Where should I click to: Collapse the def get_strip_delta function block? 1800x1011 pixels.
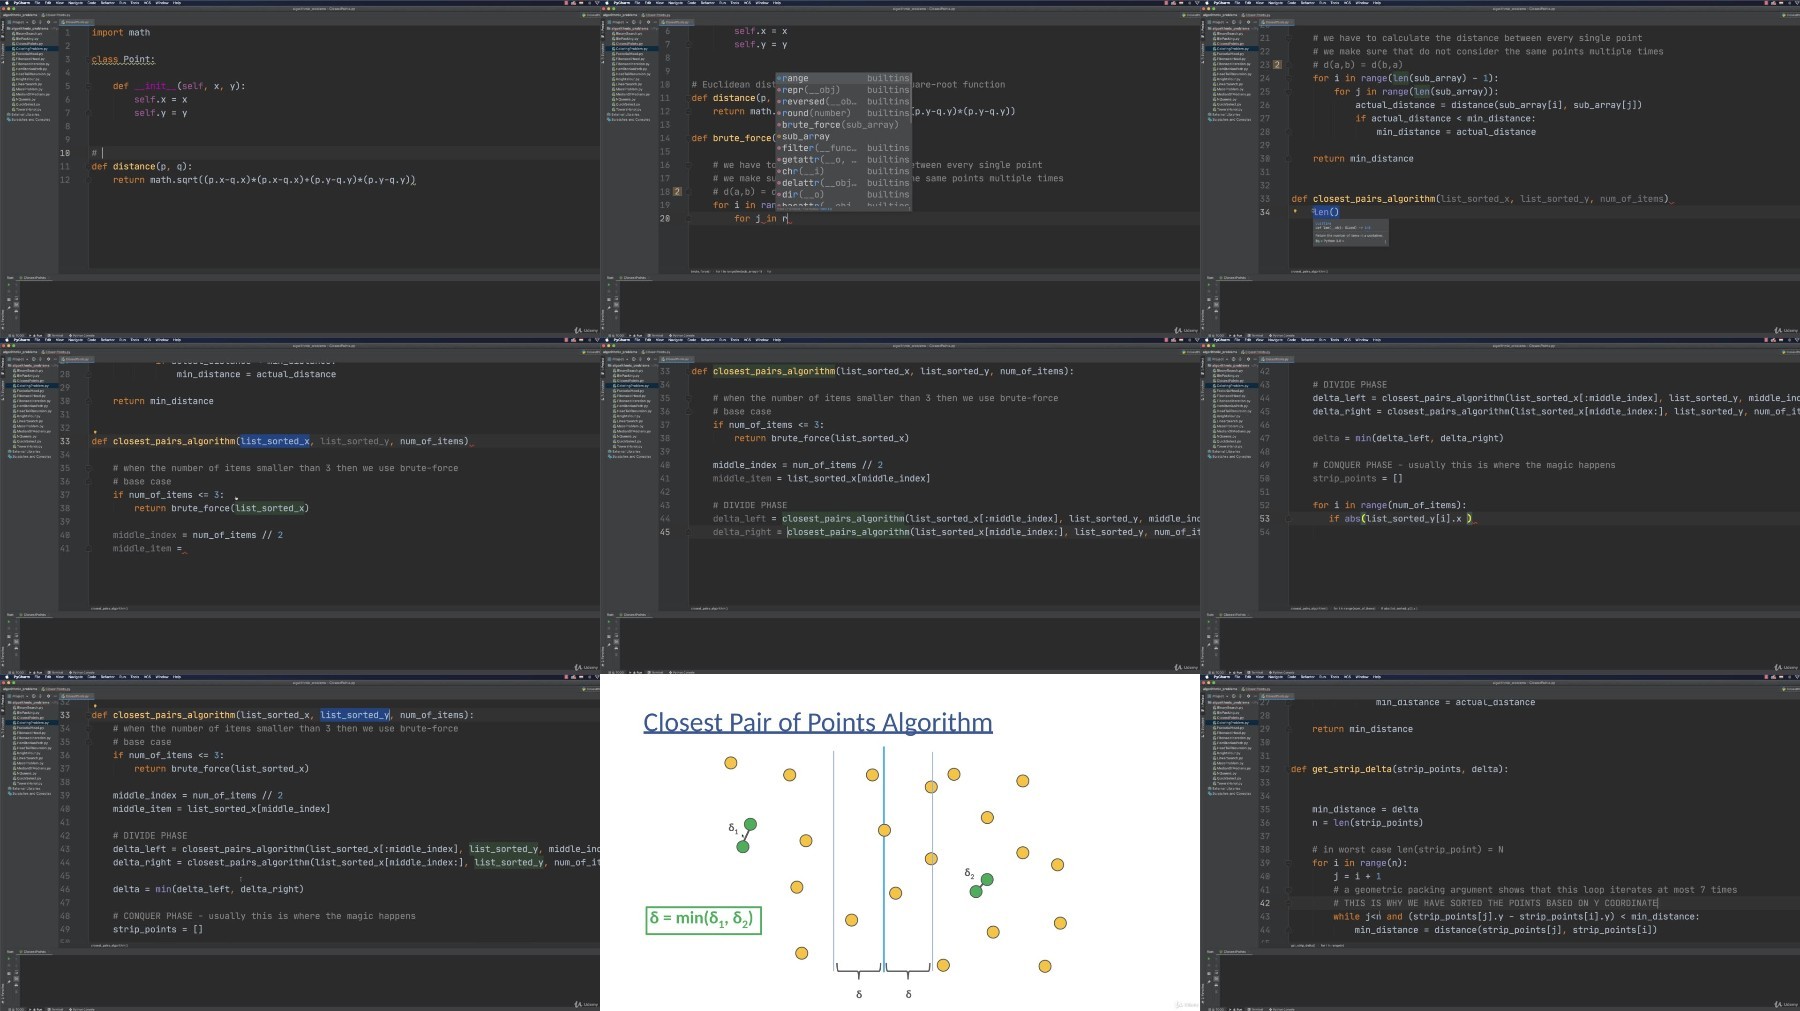coord(1288,769)
